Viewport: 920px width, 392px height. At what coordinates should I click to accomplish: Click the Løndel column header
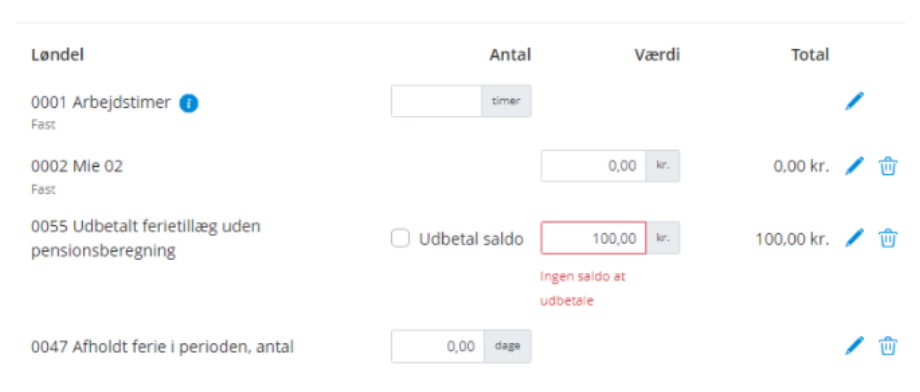58,55
